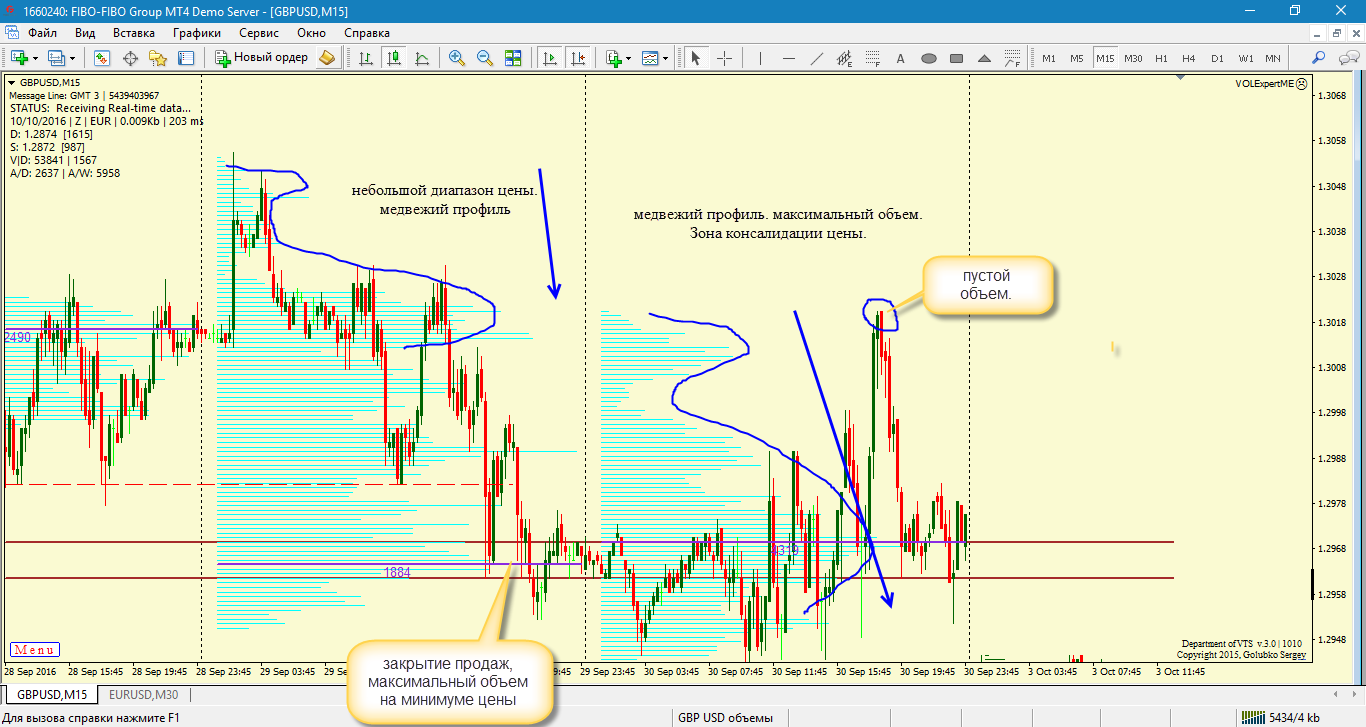Select the Fibonacci fan tool

point(1012,58)
